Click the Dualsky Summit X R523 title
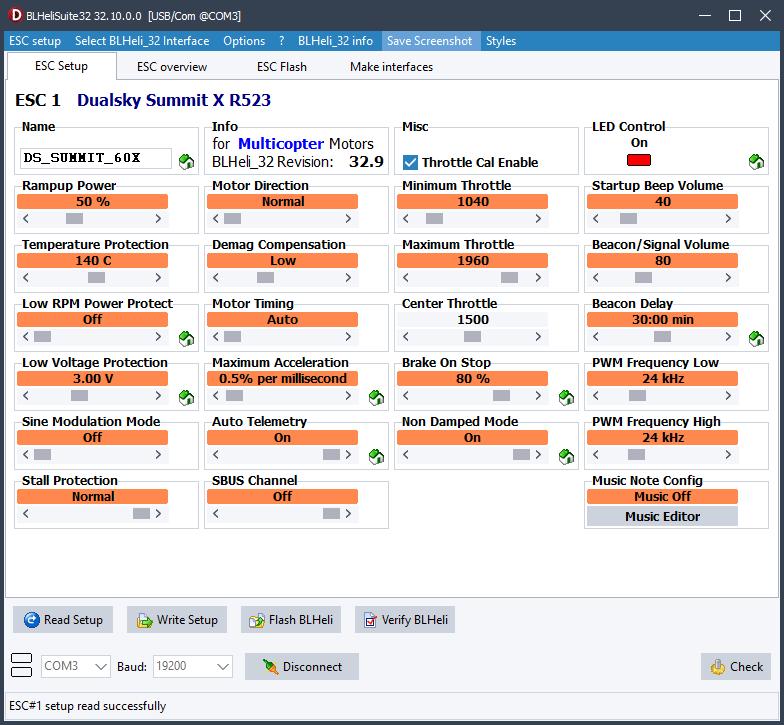784x725 pixels. [x=174, y=100]
